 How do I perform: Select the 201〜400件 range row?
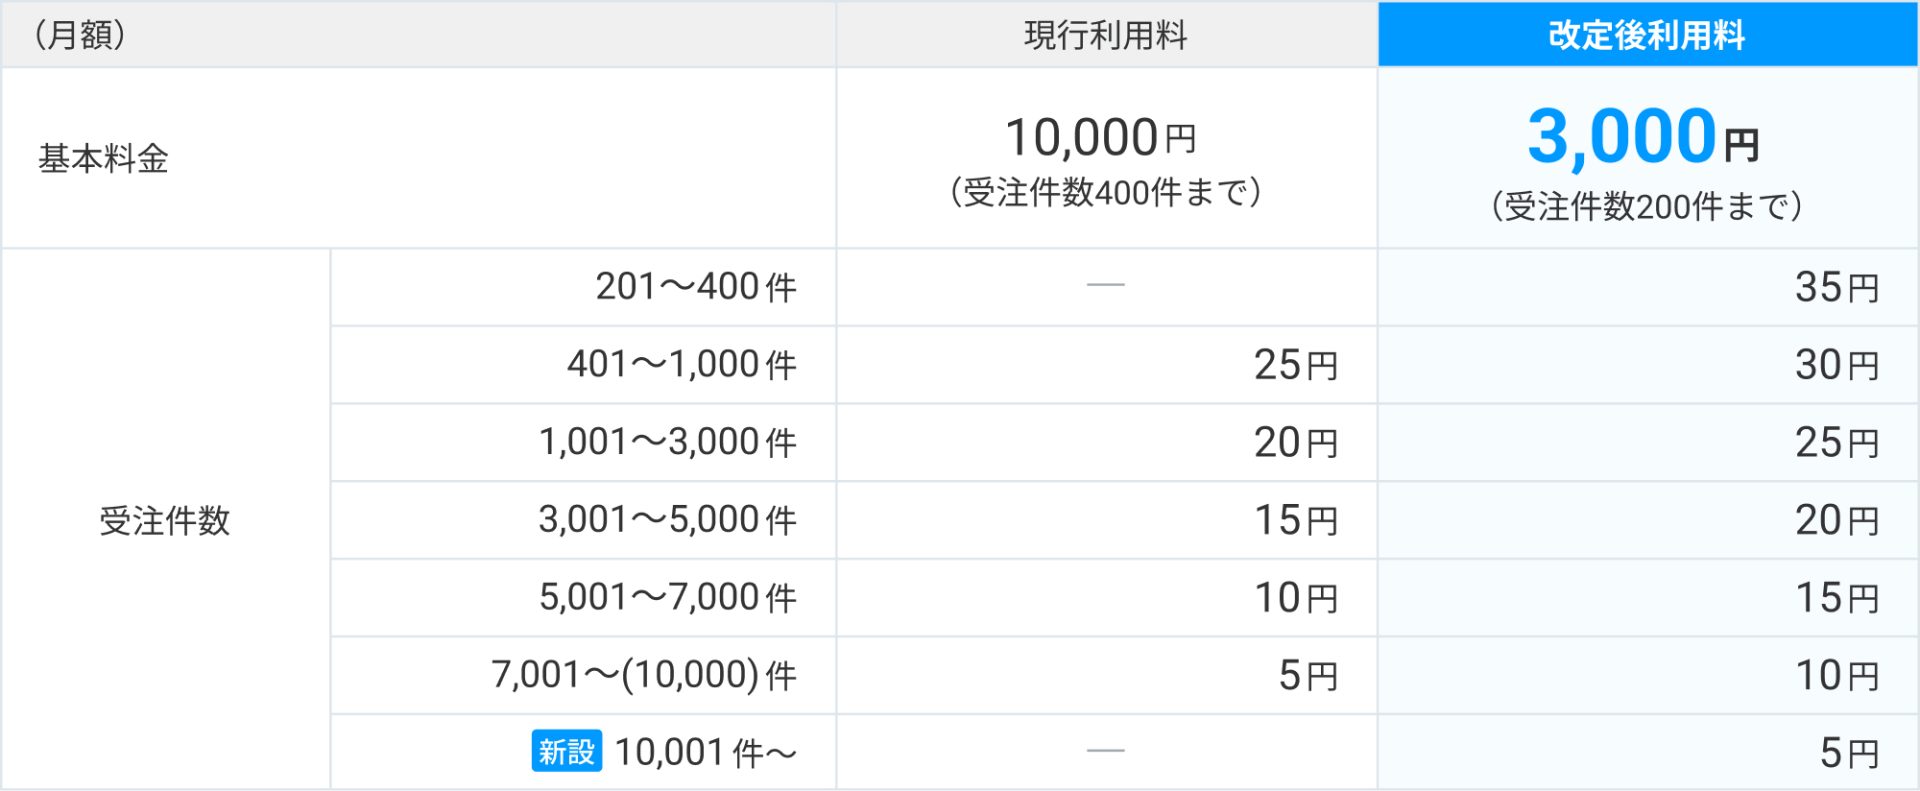click(1124, 287)
